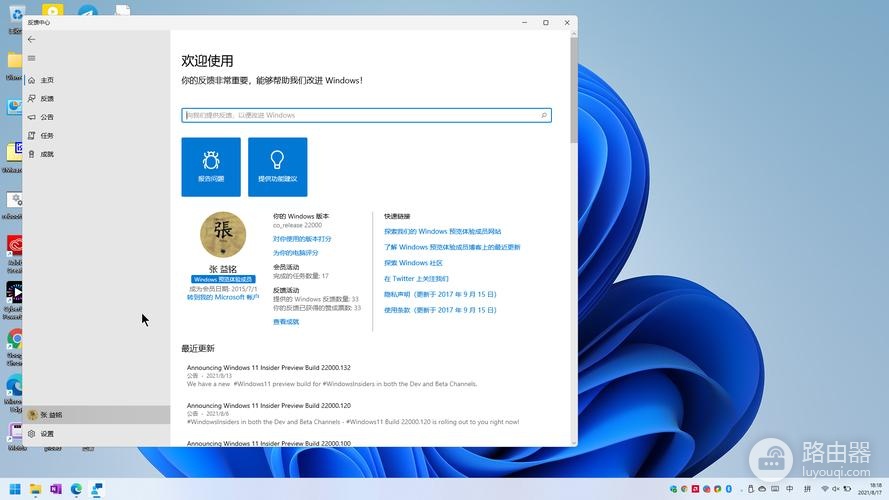Toggle the hamburger navigation menu

click(x=32, y=58)
